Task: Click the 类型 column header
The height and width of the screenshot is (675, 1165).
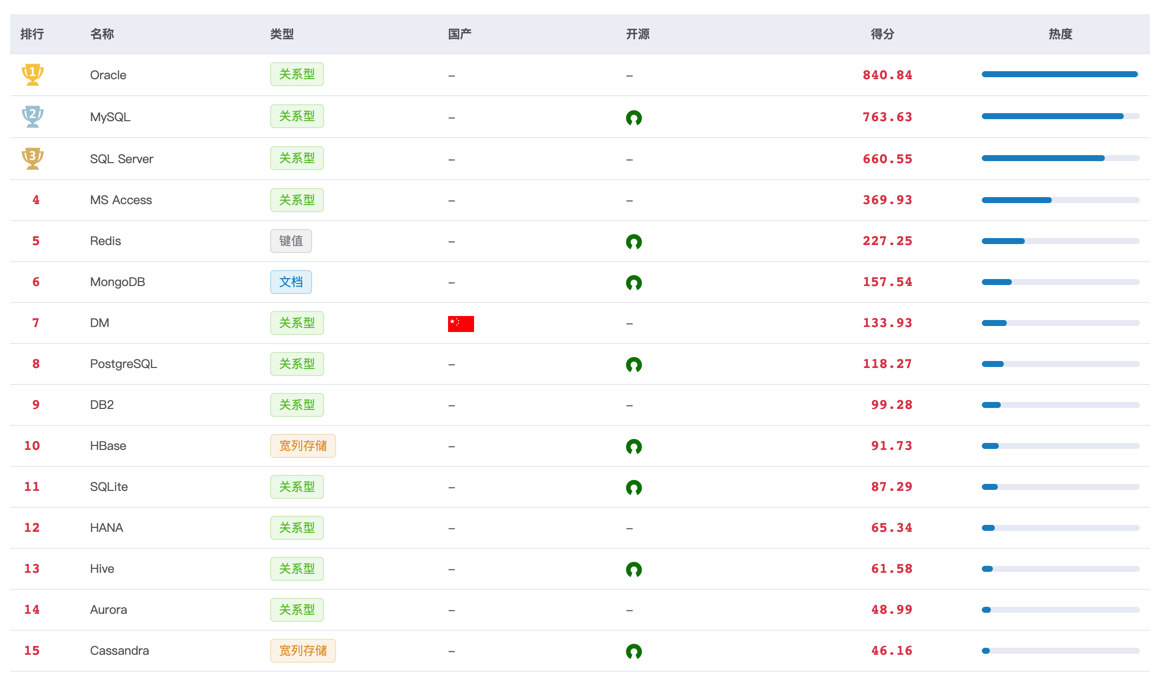Action: [x=282, y=34]
